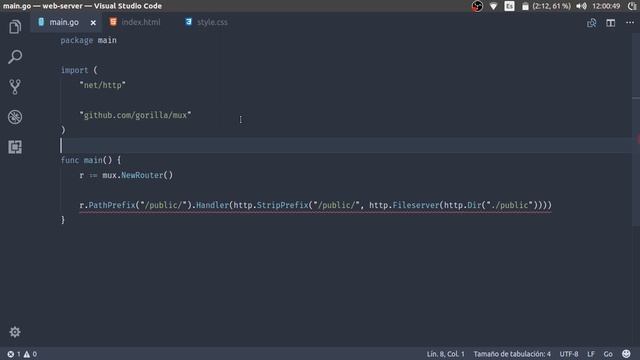Click on http.Dir in the code
The width and height of the screenshot is (640, 360).
click(462, 205)
